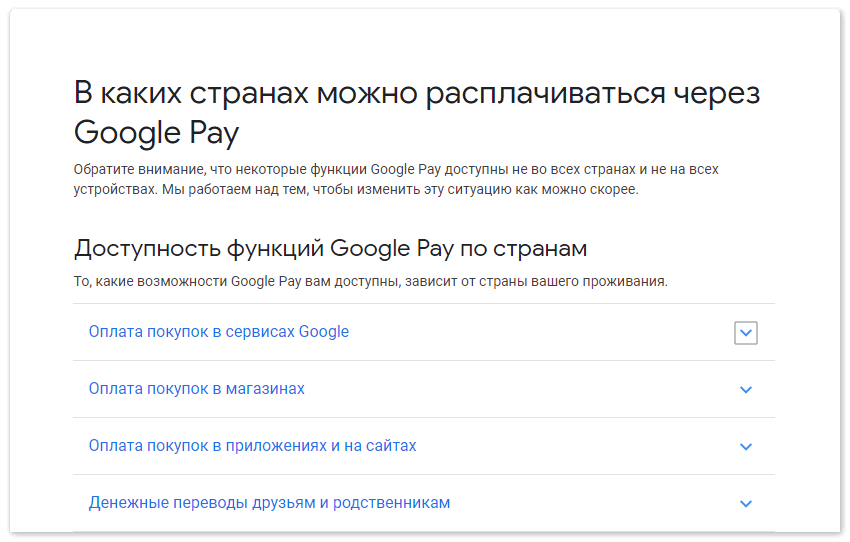Expand chevron for Оплата покупок в приложениях и на сайтах
This screenshot has height=542, width=850.
point(746,447)
